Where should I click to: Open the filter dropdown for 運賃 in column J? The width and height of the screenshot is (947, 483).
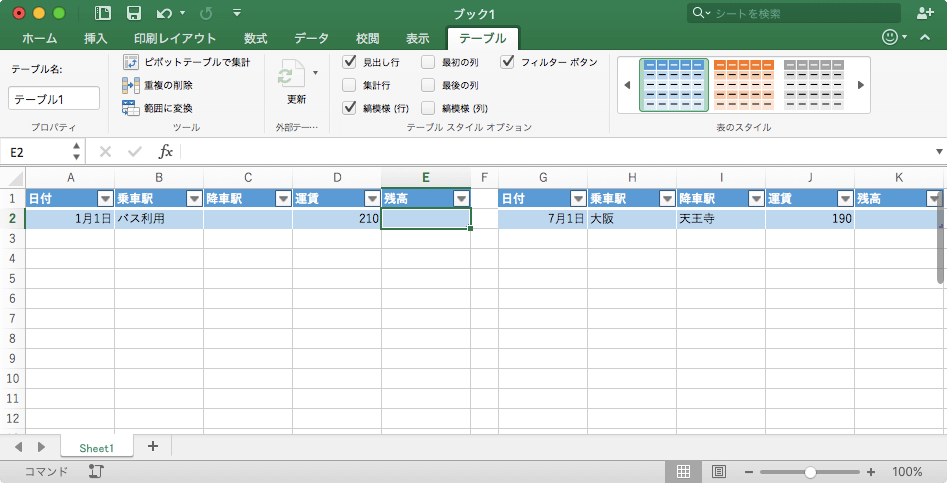pos(846,199)
